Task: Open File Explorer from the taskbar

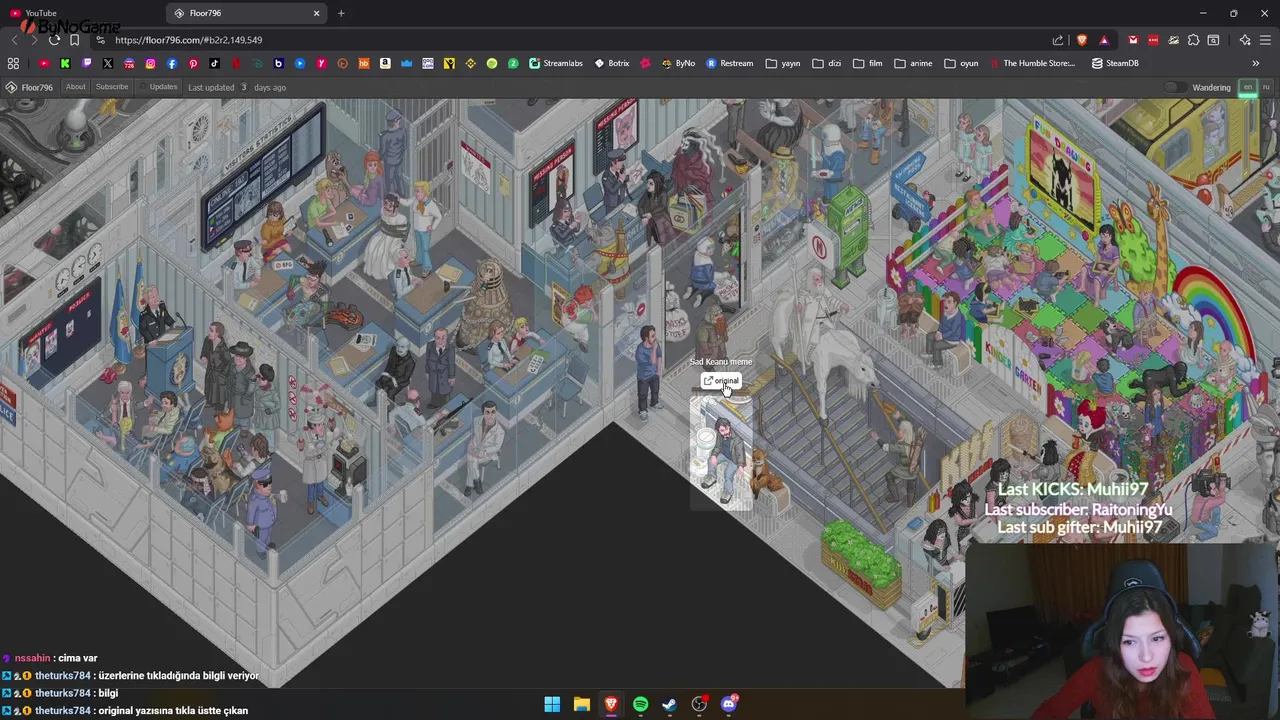Action: pyautogui.click(x=581, y=704)
